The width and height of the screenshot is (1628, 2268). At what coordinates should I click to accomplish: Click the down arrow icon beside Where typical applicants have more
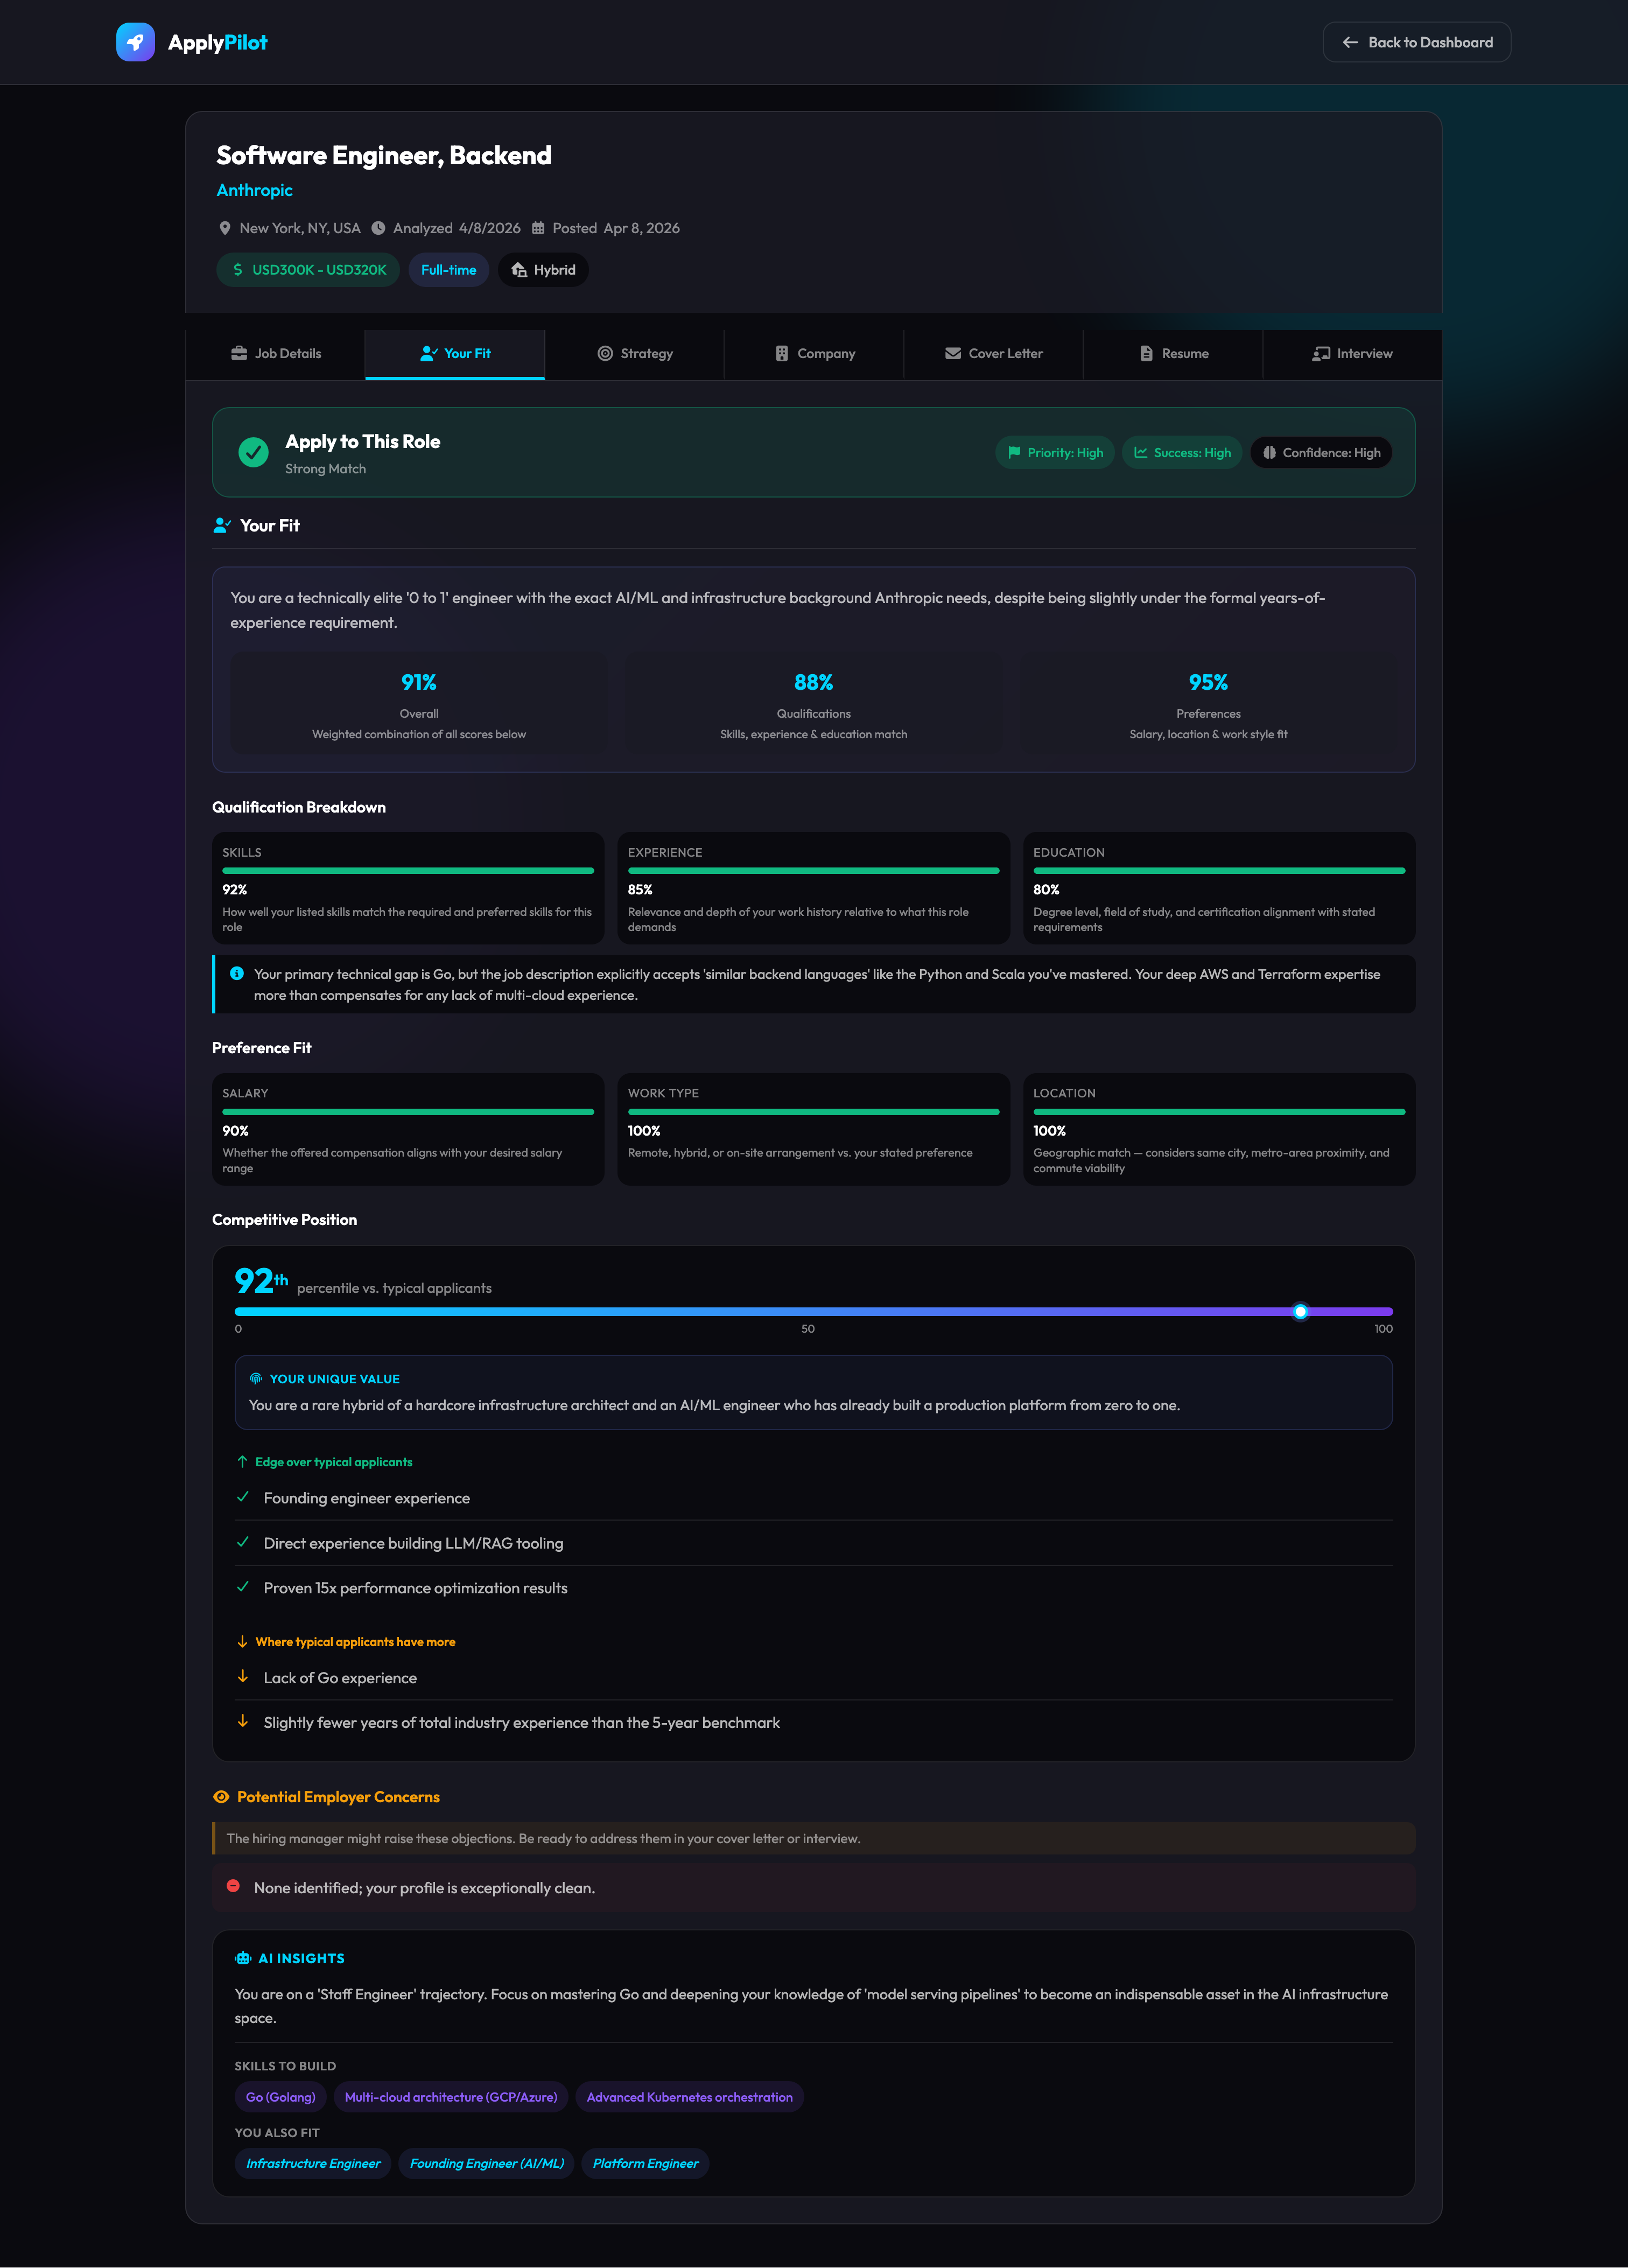click(x=242, y=1641)
